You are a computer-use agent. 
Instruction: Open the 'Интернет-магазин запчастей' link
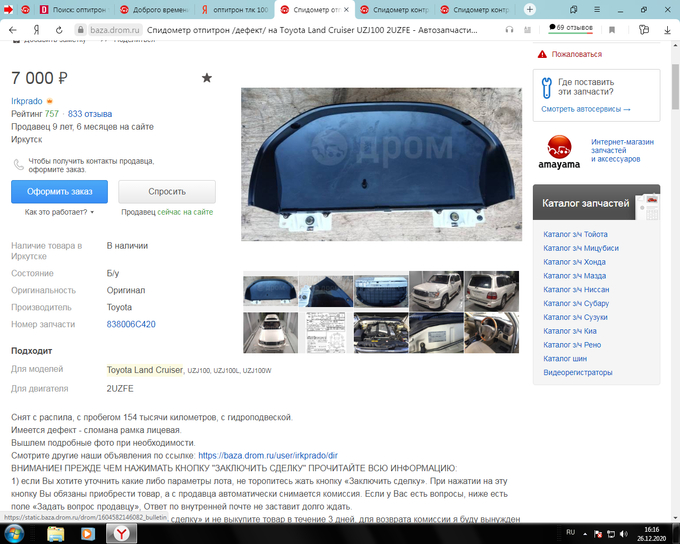[622, 151]
